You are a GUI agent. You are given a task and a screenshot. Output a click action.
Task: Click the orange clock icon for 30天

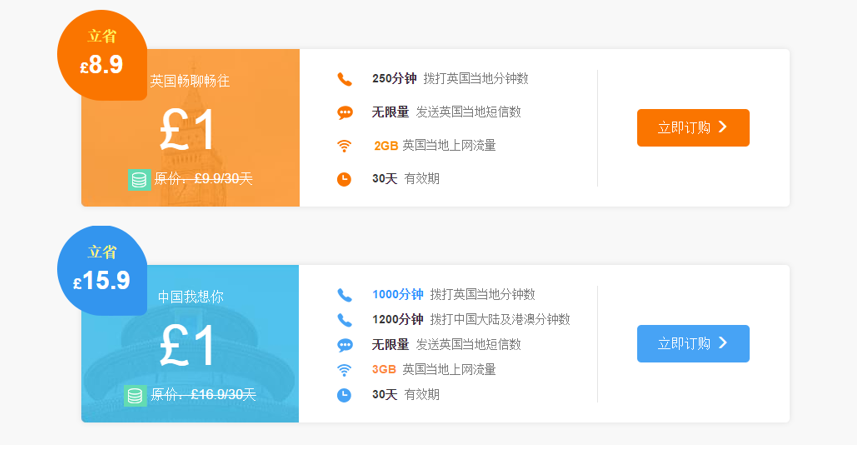(344, 179)
